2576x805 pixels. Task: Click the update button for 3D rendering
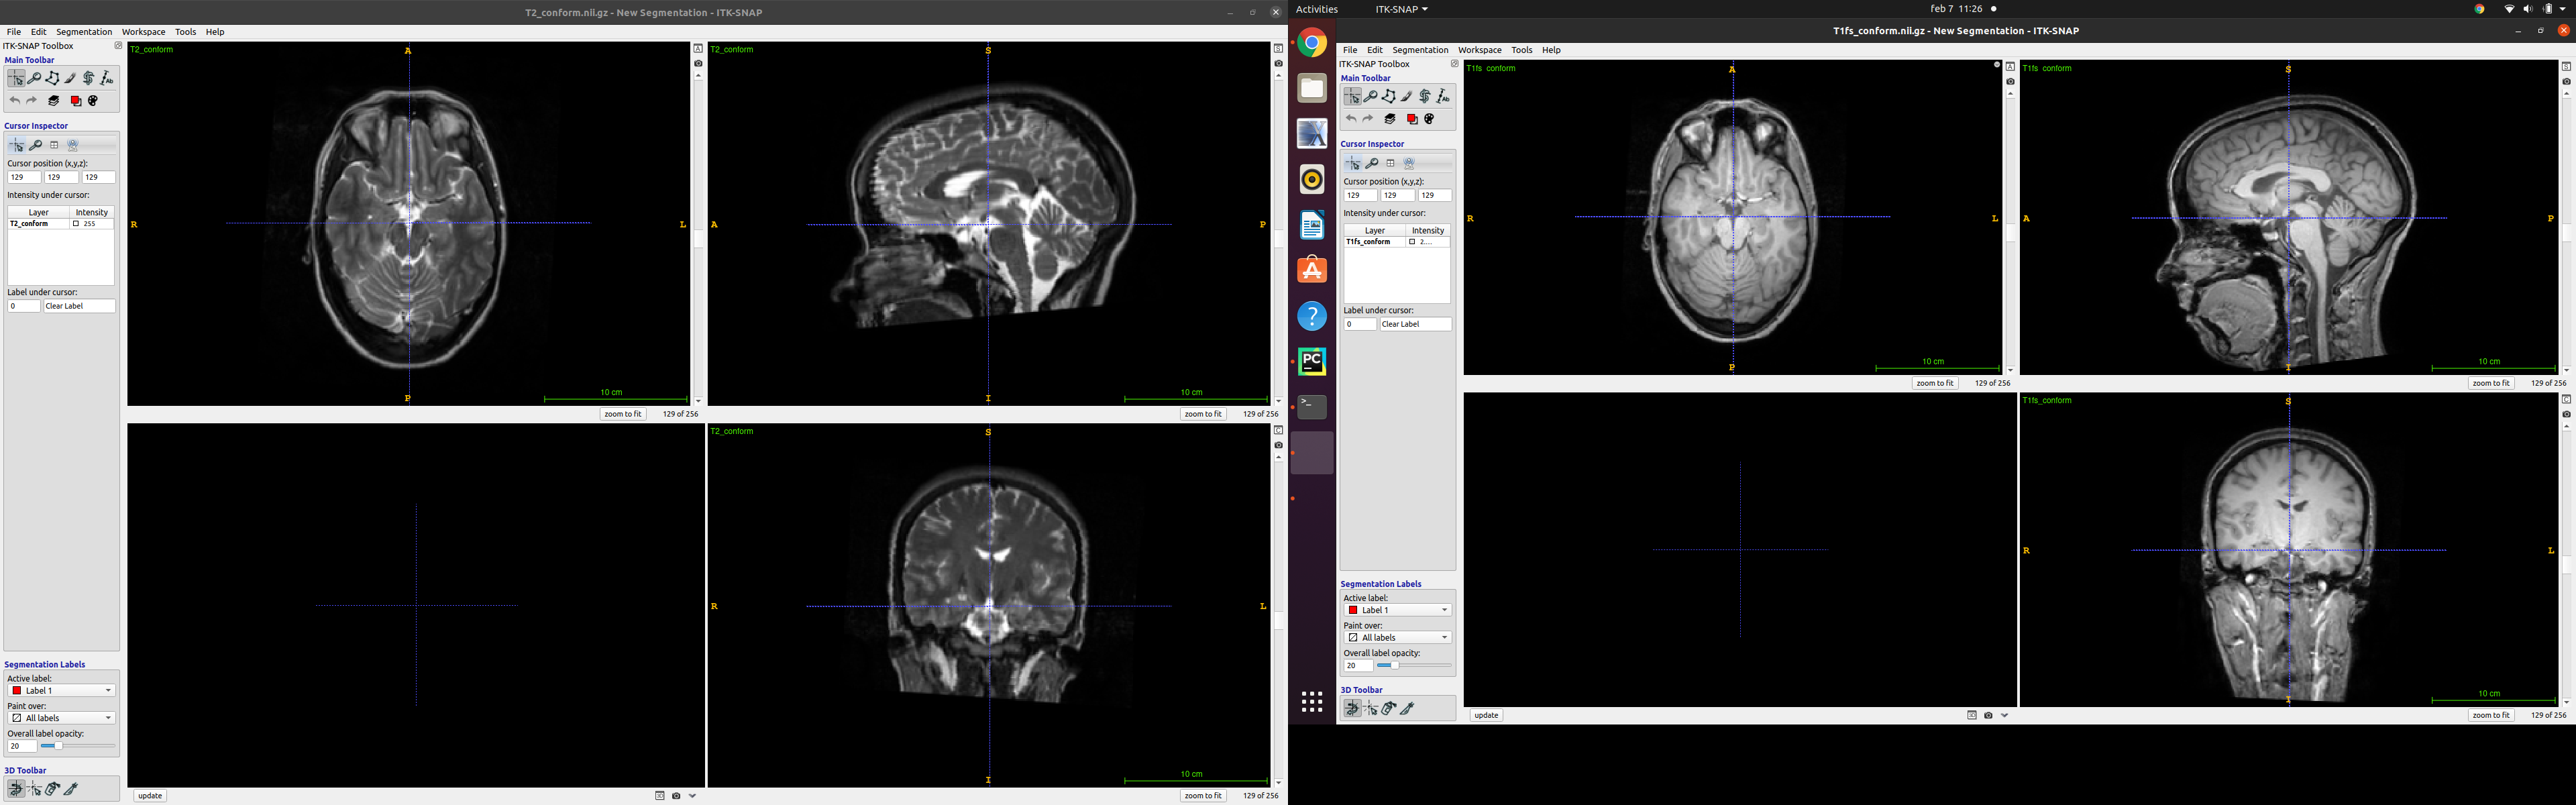pyautogui.click(x=149, y=795)
